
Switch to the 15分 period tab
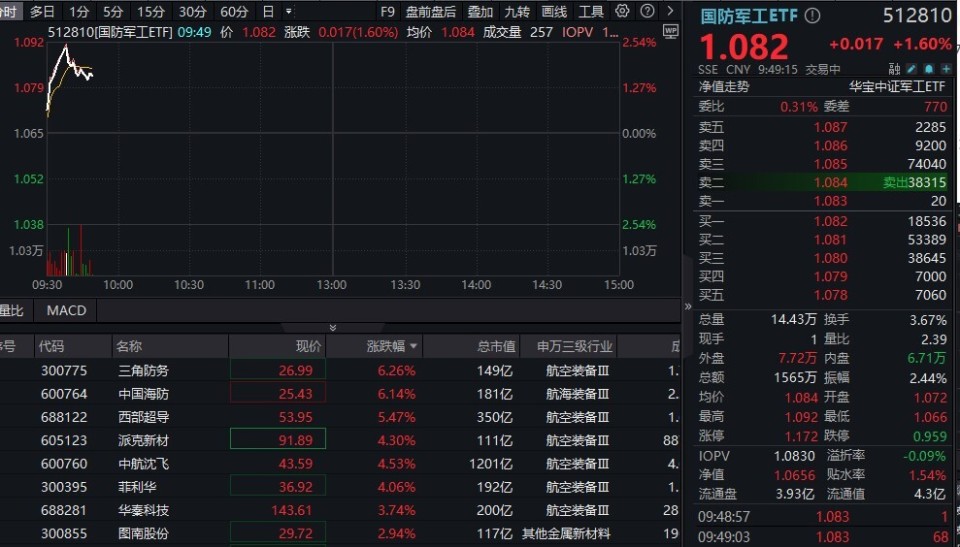(151, 12)
